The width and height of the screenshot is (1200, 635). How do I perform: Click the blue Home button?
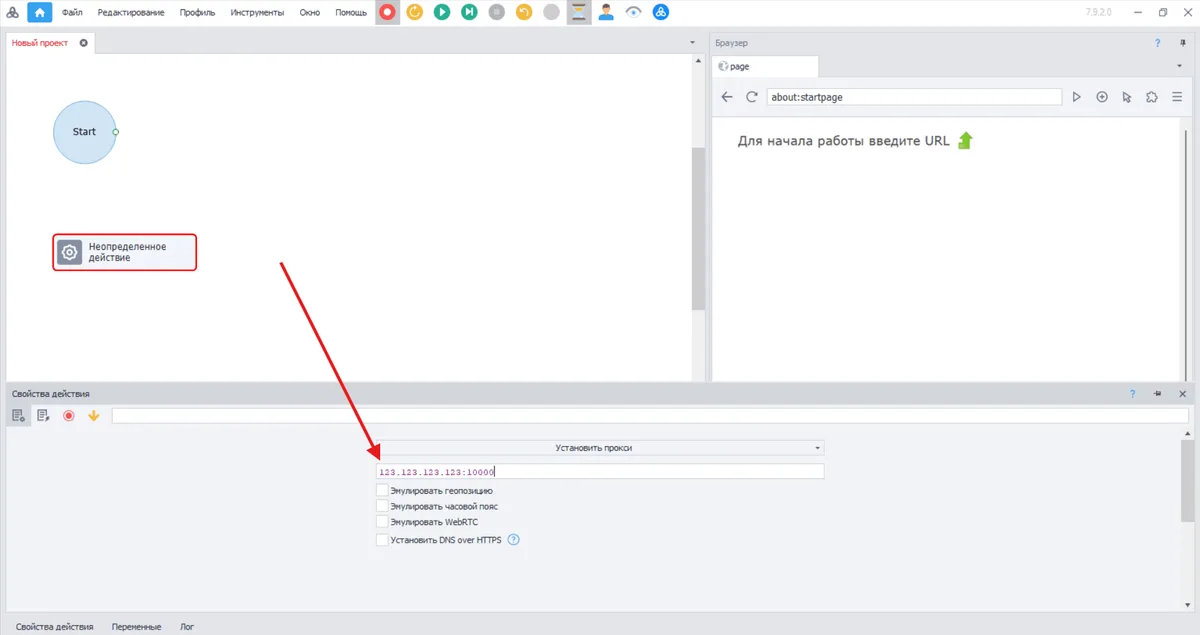(40, 13)
